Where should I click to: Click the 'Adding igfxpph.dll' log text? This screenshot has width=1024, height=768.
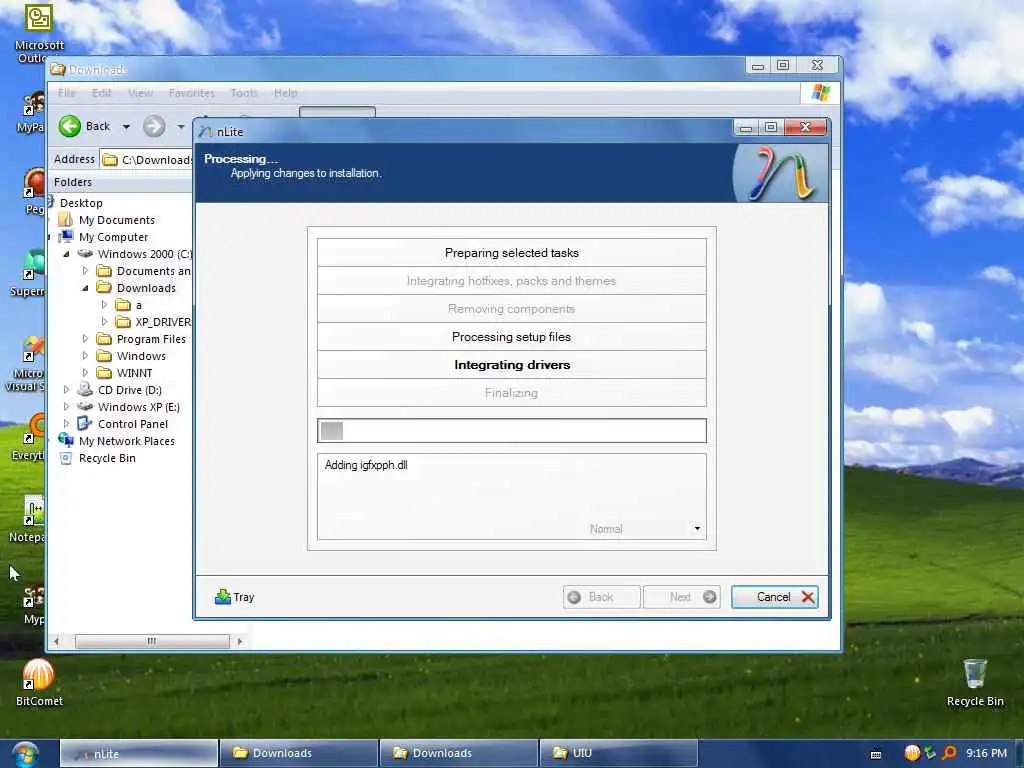coord(366,465)
